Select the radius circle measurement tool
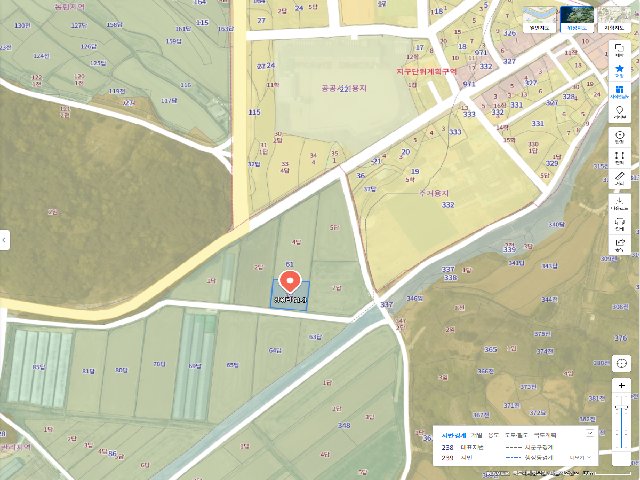Image resolution: width=640 pixels, height=480 pixels. click(x=620, y=137)
